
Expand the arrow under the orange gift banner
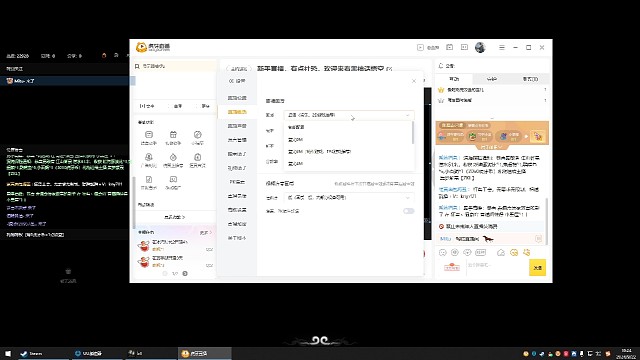point(491,147)
